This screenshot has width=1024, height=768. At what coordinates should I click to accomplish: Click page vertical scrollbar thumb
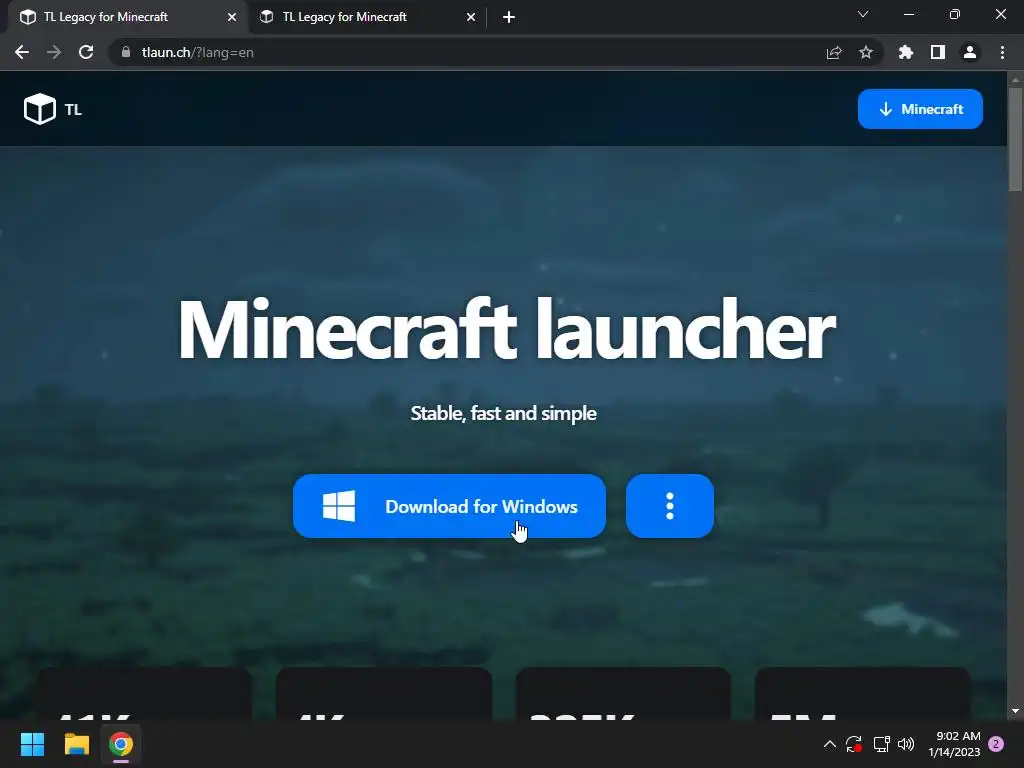pyautogui.click(x=1015, y=139)
